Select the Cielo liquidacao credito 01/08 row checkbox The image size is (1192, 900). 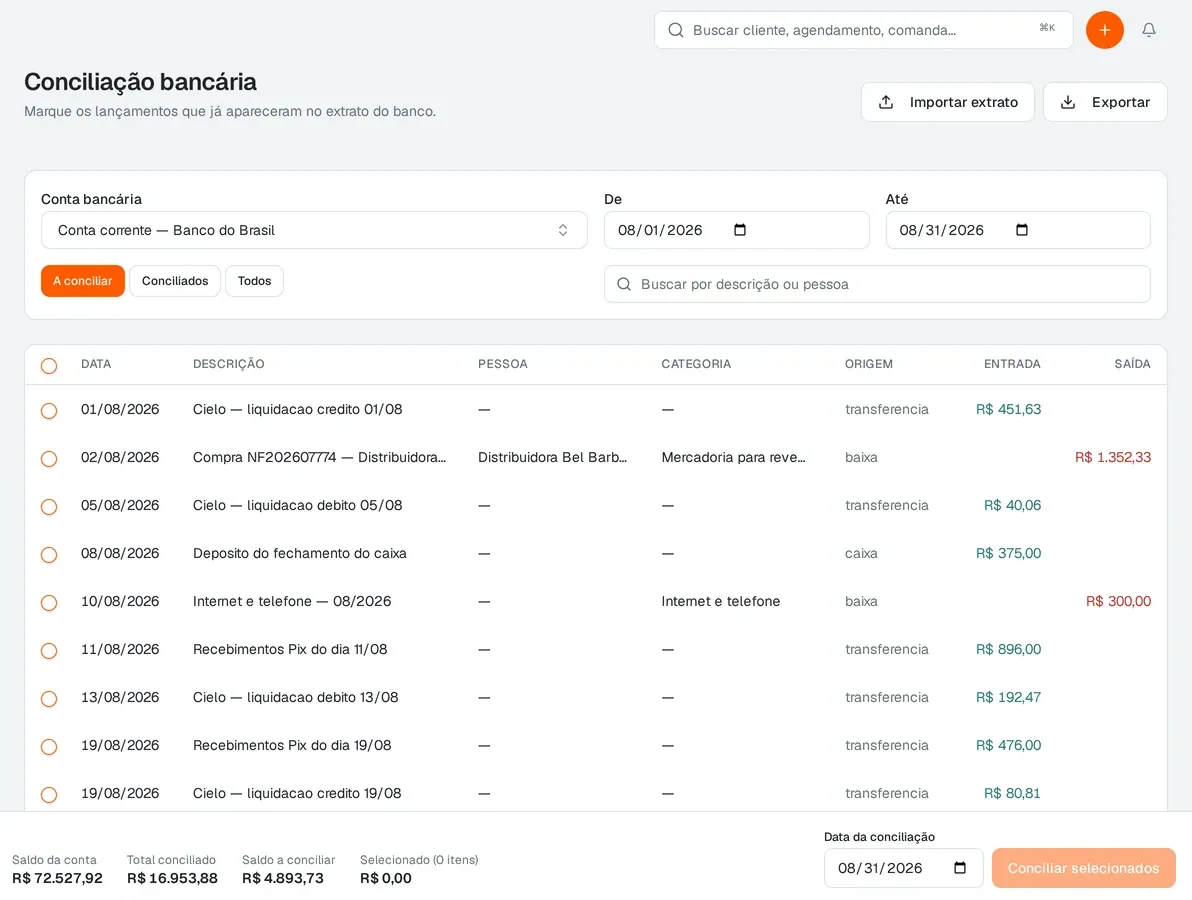click(49, 410)
